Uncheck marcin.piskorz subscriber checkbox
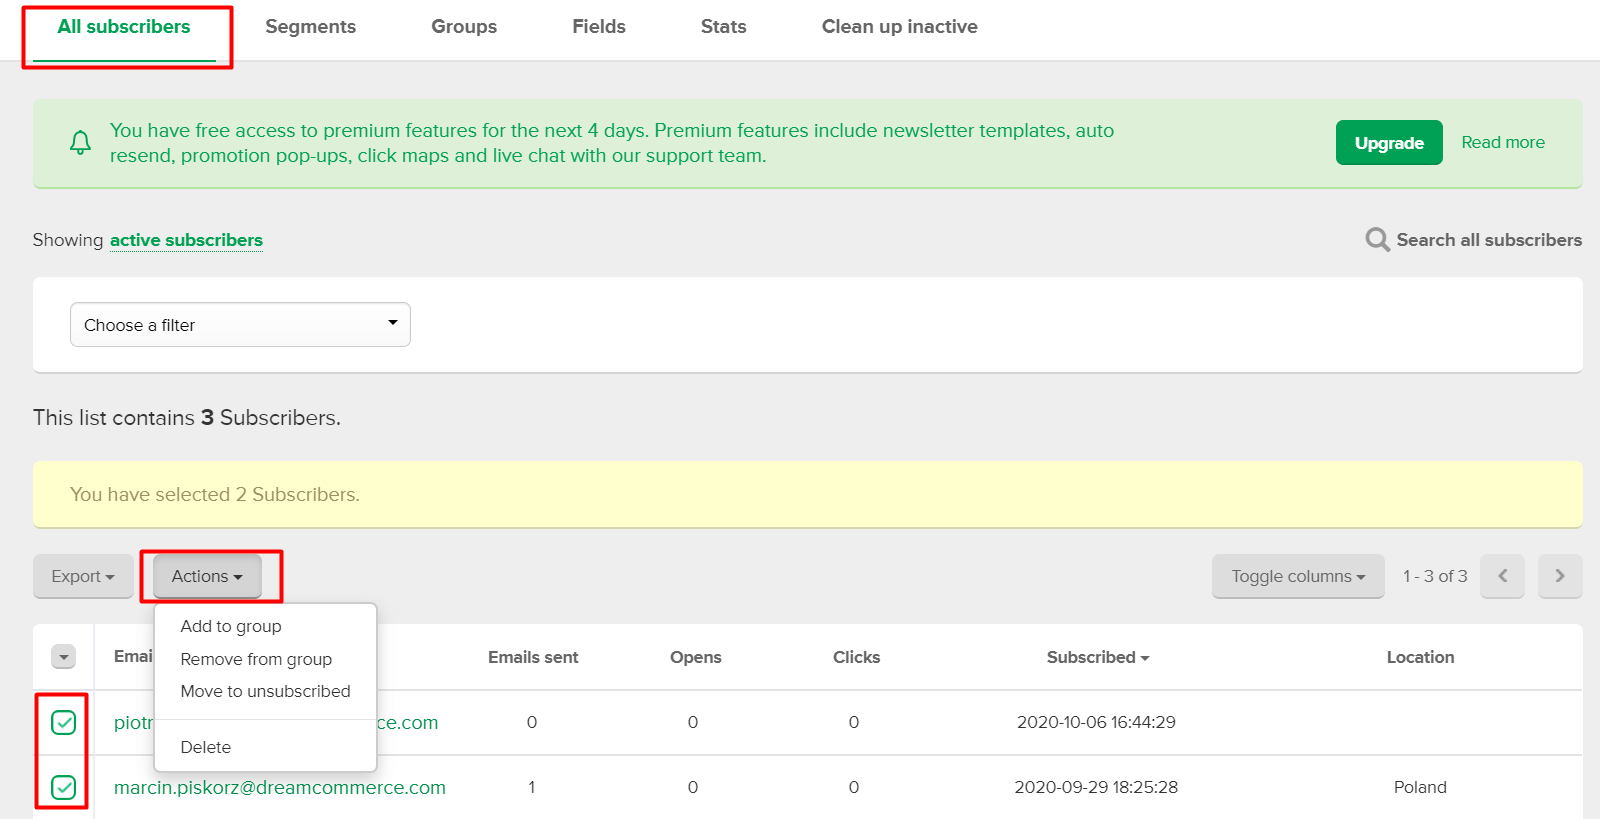Screen dimensions: 1600x819 tap(64, 787)
